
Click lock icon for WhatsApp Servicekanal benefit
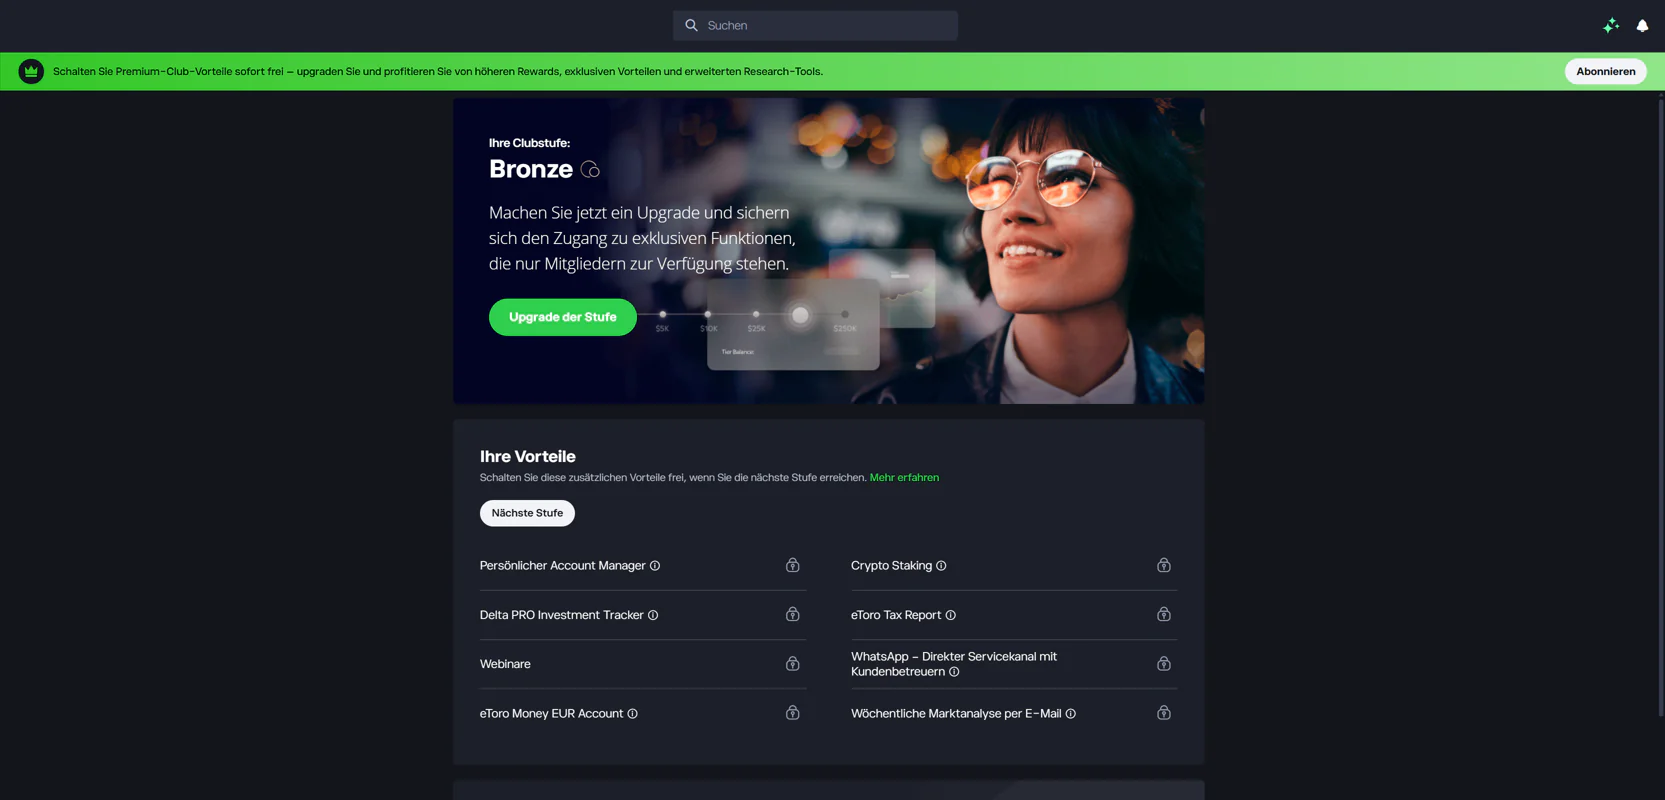[x=1163, y=664]
